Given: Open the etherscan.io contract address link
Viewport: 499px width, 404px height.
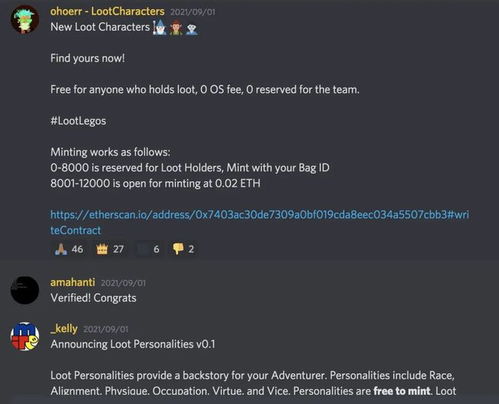Looking at the screenshot, I should coord(260,215).
